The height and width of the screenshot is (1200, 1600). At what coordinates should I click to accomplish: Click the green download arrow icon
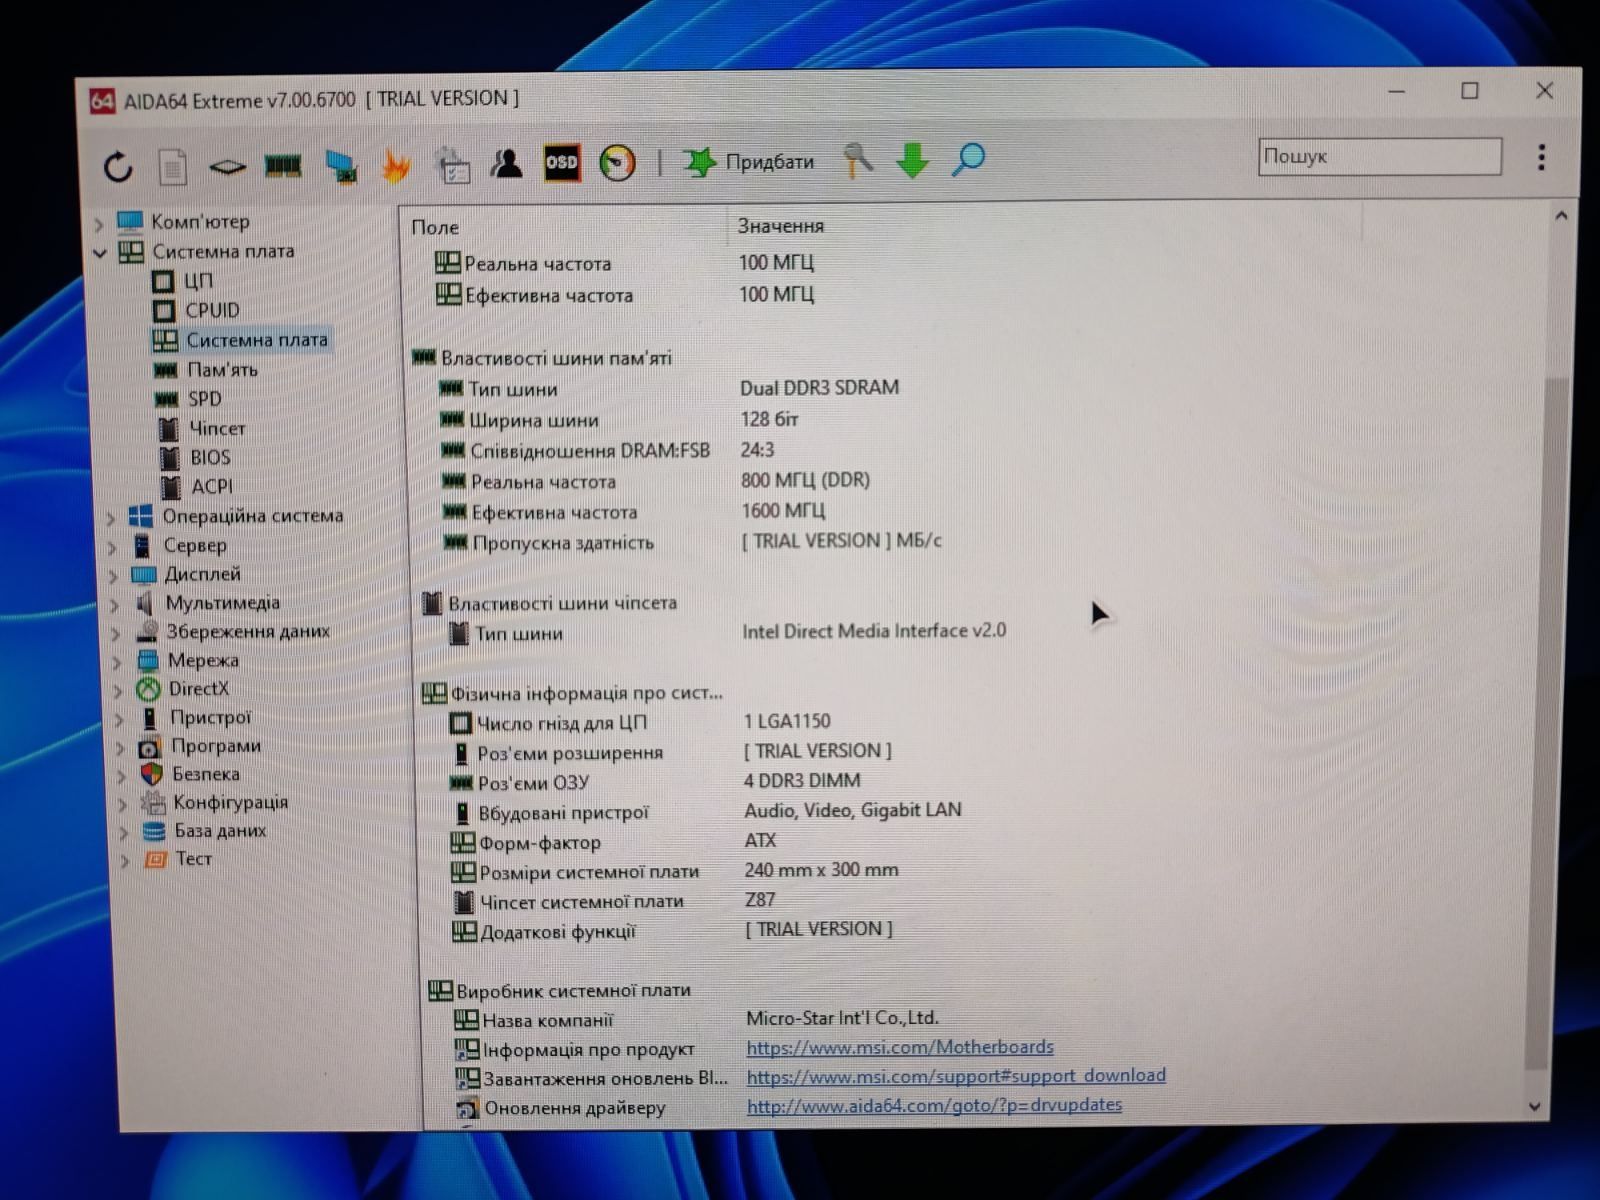912,160
